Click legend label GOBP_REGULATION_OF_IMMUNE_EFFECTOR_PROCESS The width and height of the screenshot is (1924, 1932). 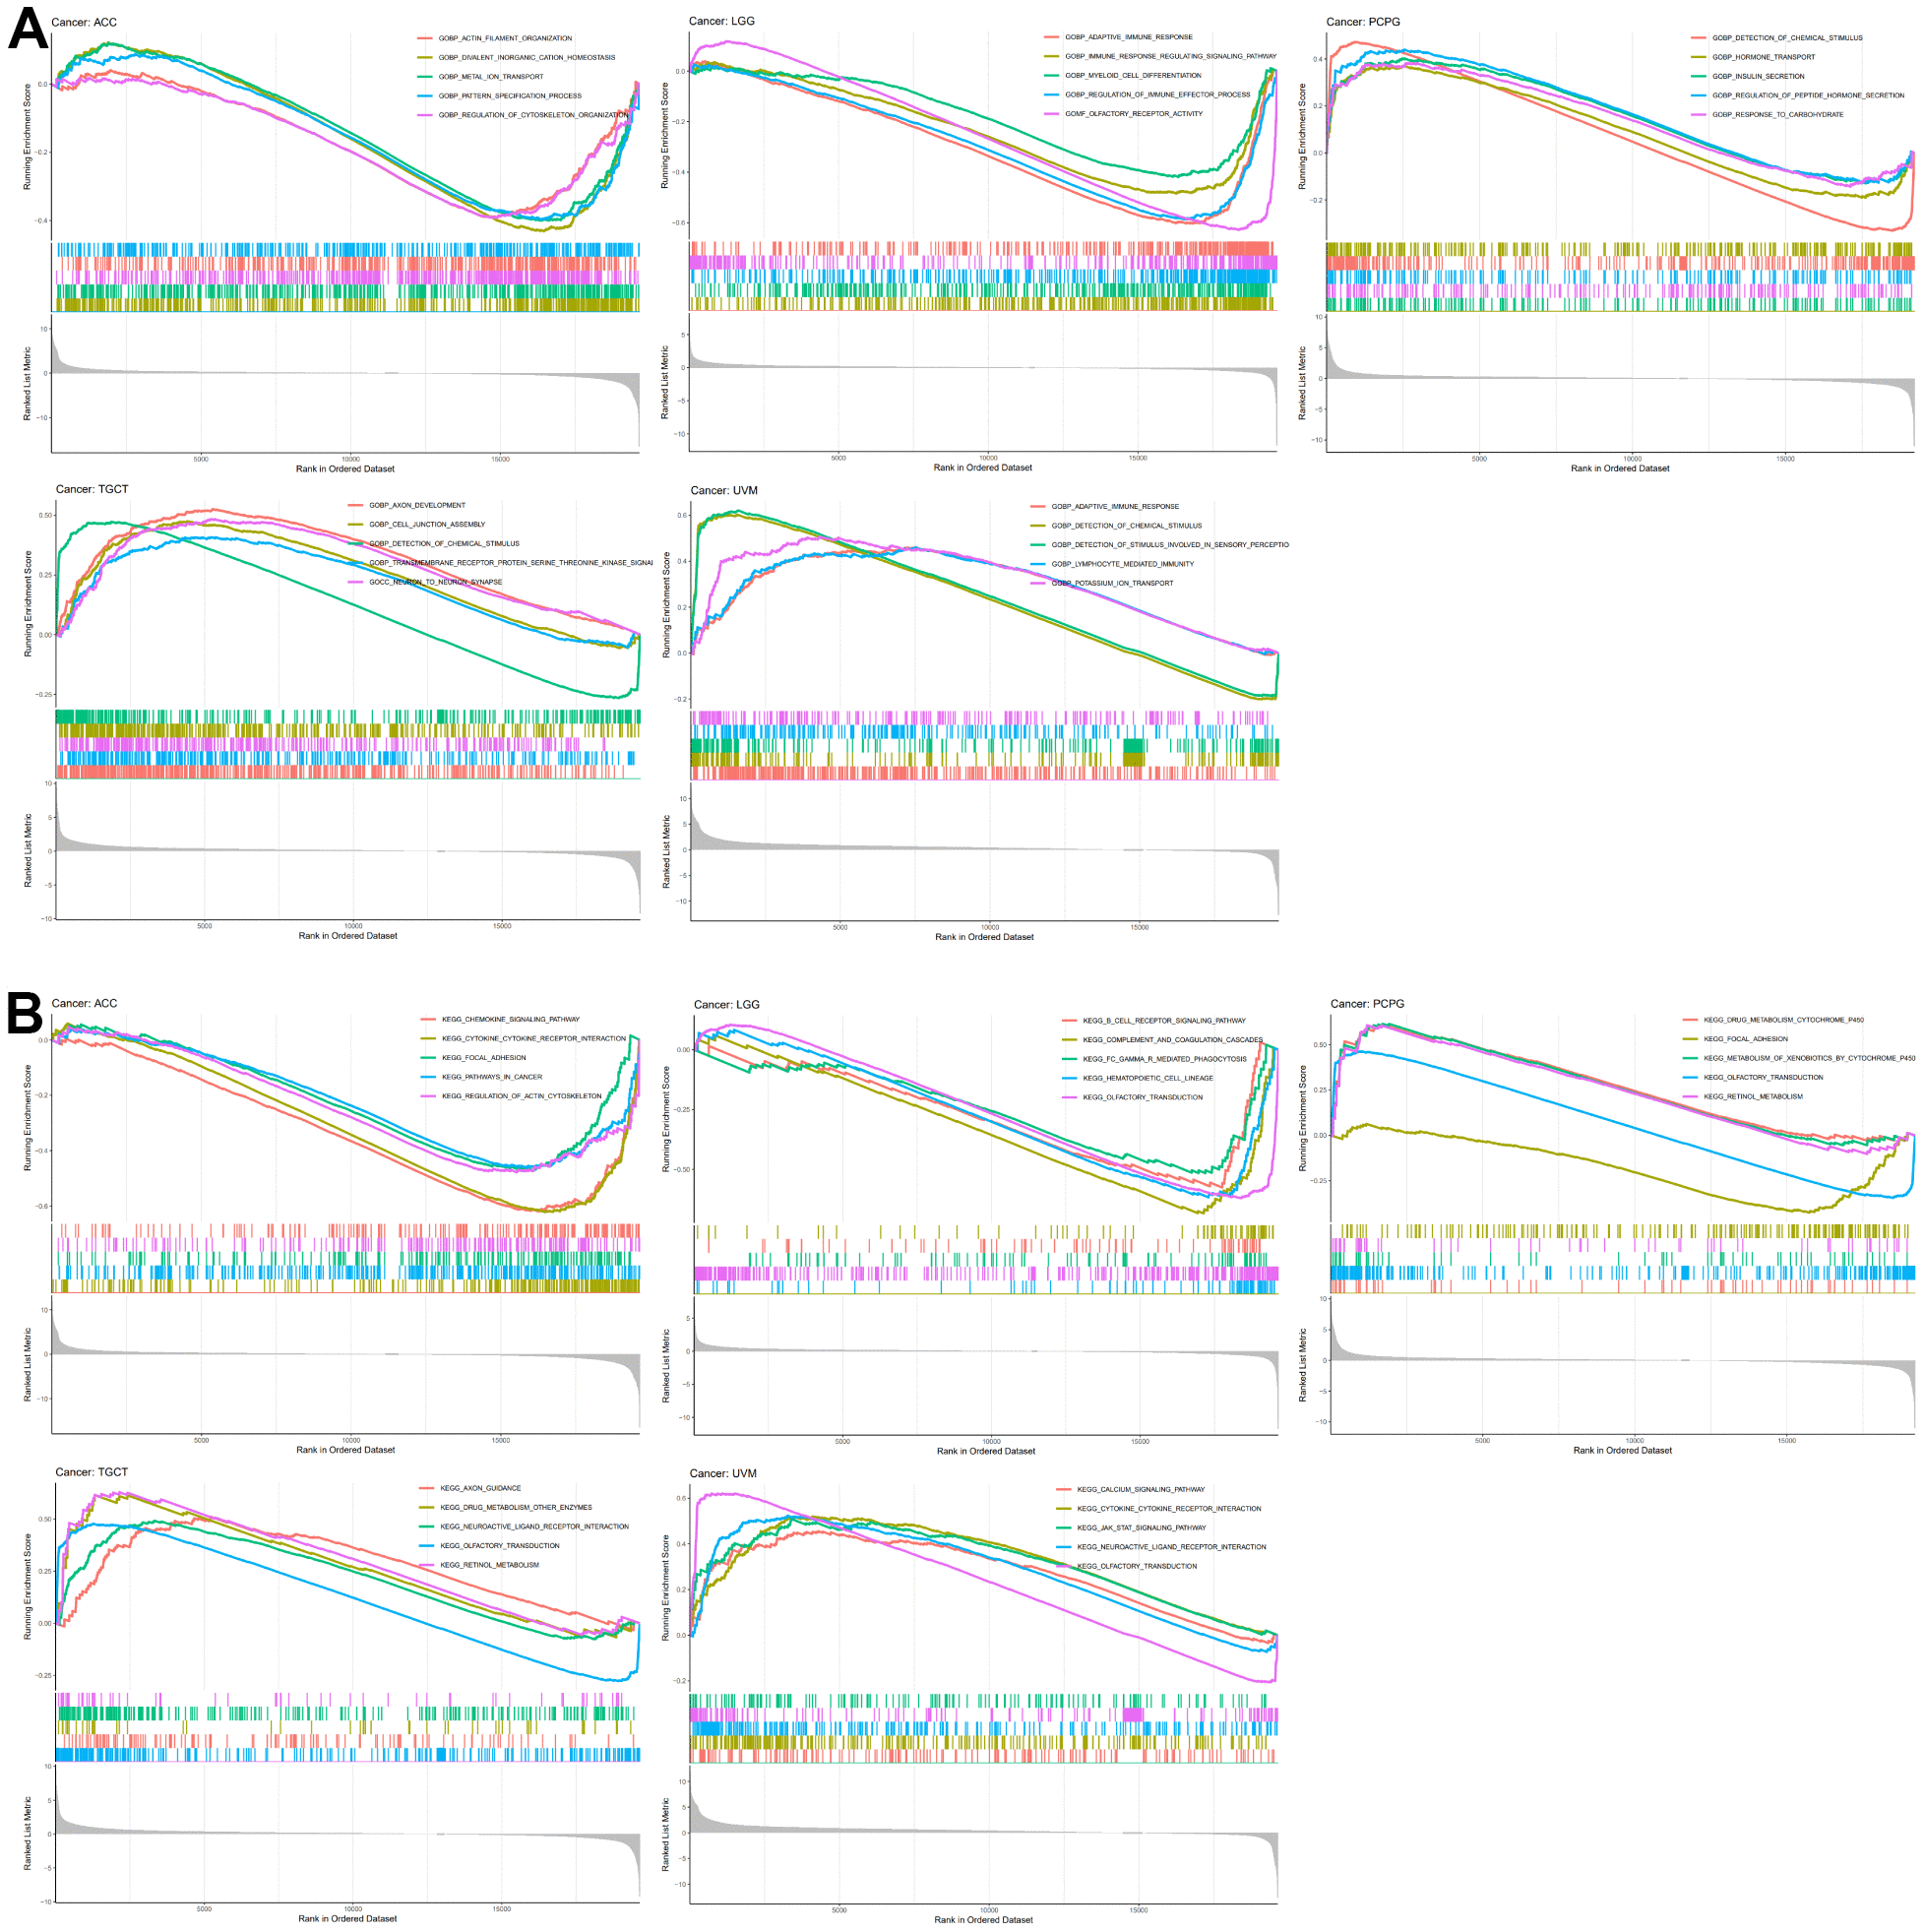click(1158, 94)
